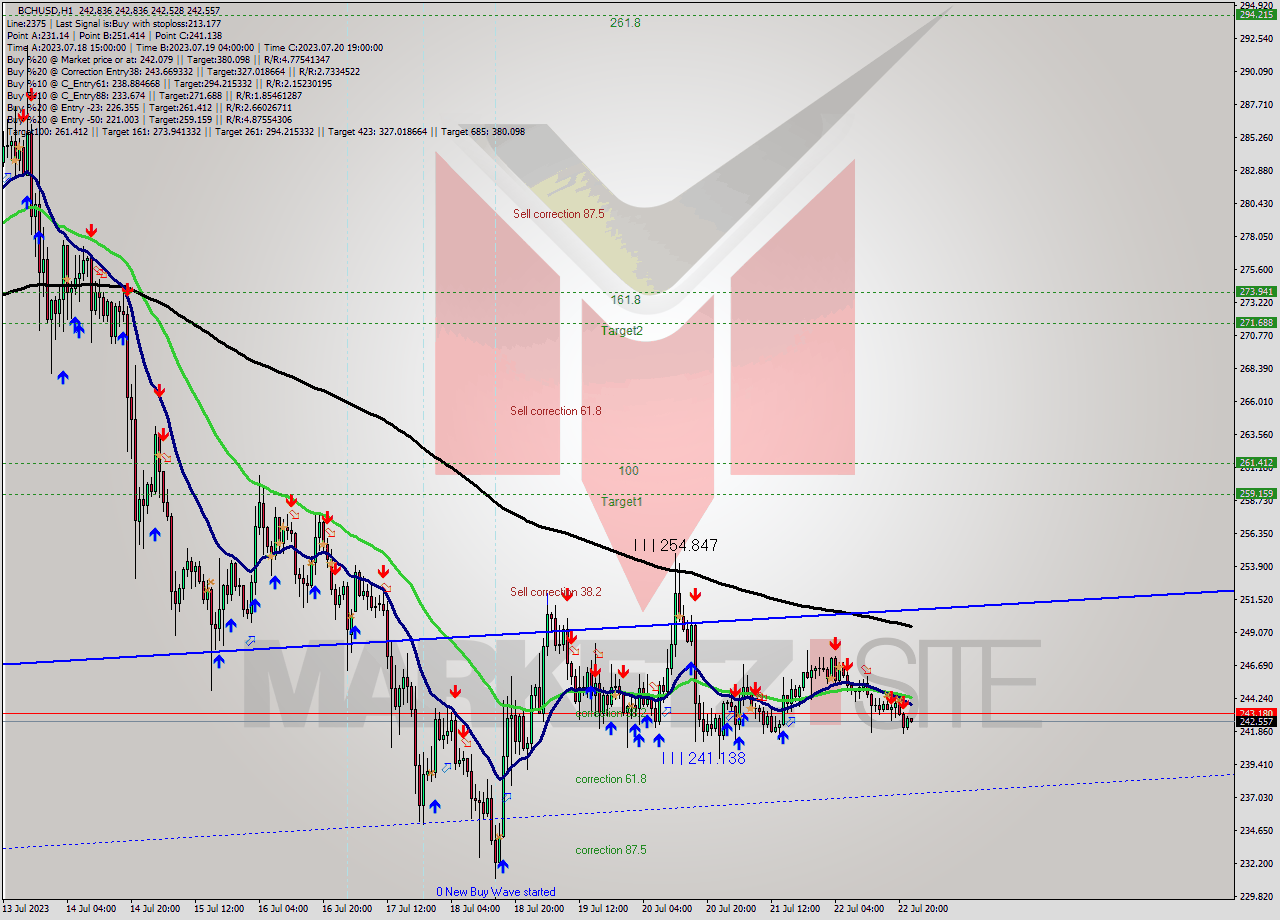Viewport: 1280px width, 920px height.
Task: Click the 251.520 price axis value
Action: coord(1256,599)
